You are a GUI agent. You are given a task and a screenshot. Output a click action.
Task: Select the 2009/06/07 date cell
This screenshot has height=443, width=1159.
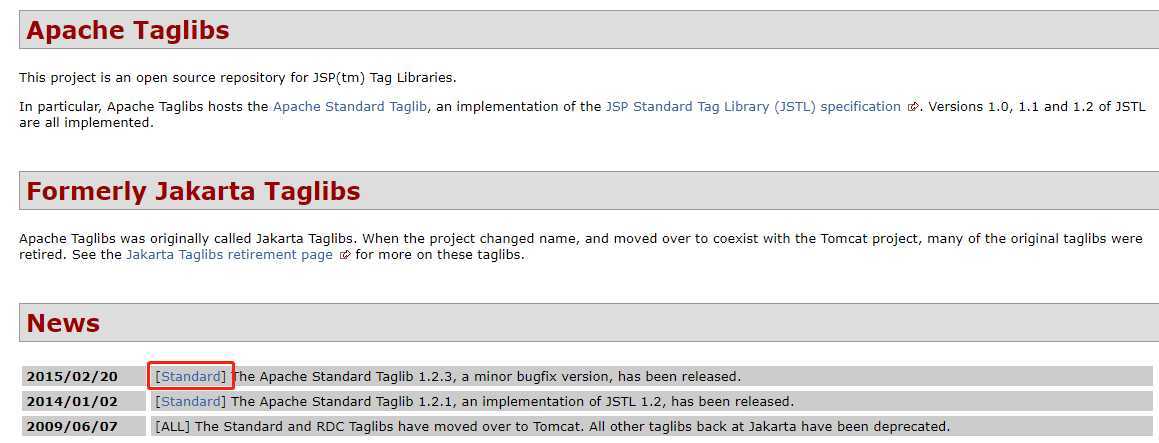click(72, 427)
